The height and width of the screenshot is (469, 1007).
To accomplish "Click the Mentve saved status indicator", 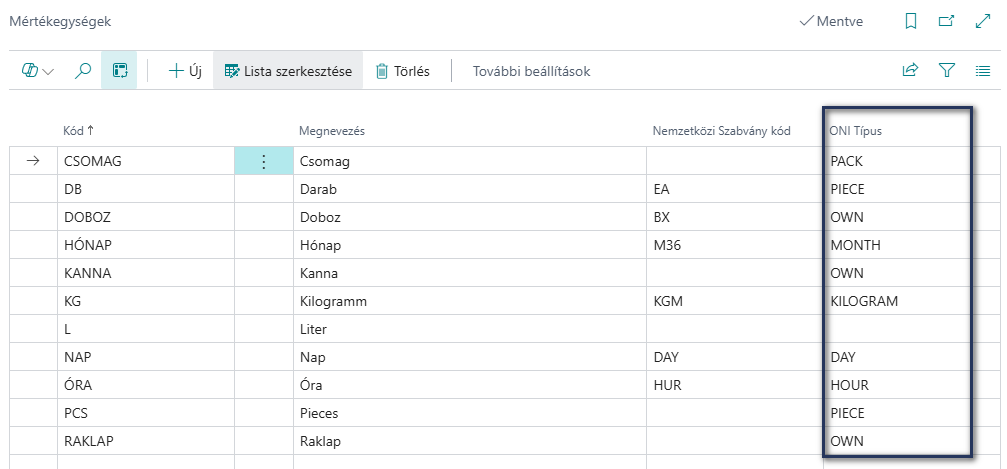I will 830,21.
